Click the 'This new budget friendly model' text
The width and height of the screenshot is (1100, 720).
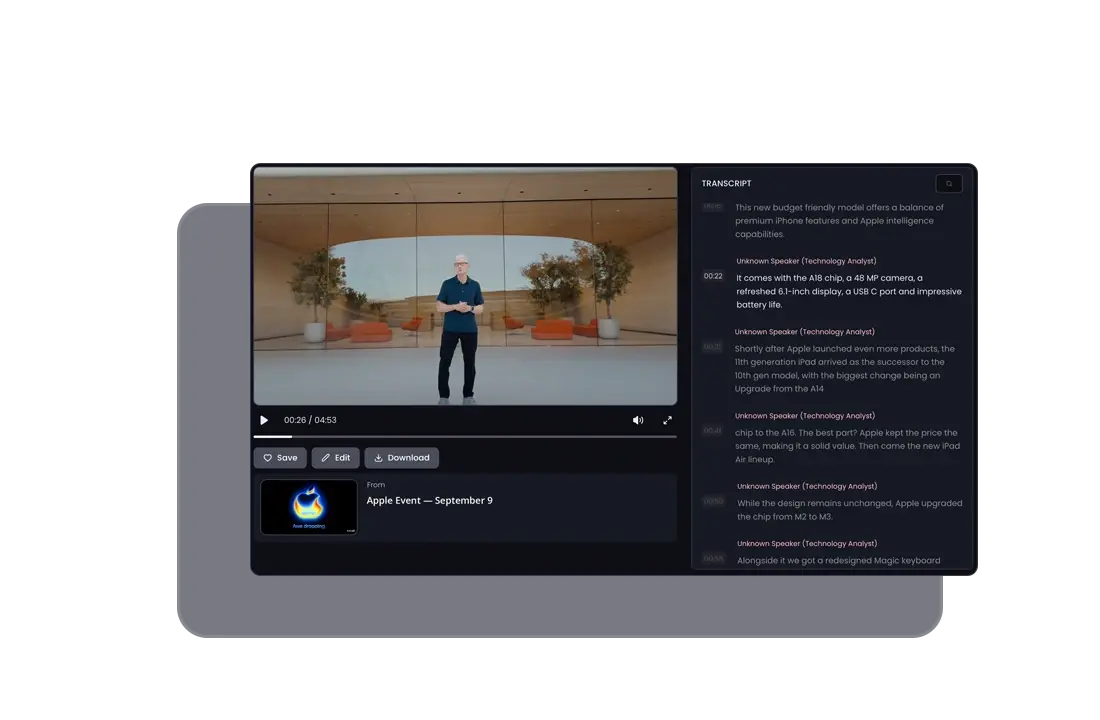tap(838, 220)
